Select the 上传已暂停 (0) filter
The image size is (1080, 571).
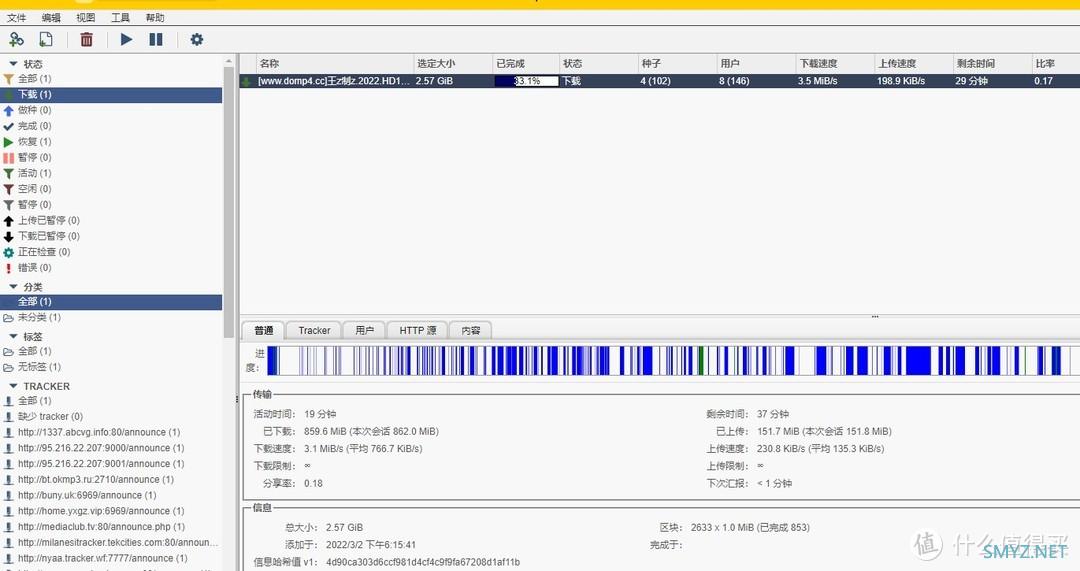111,220
